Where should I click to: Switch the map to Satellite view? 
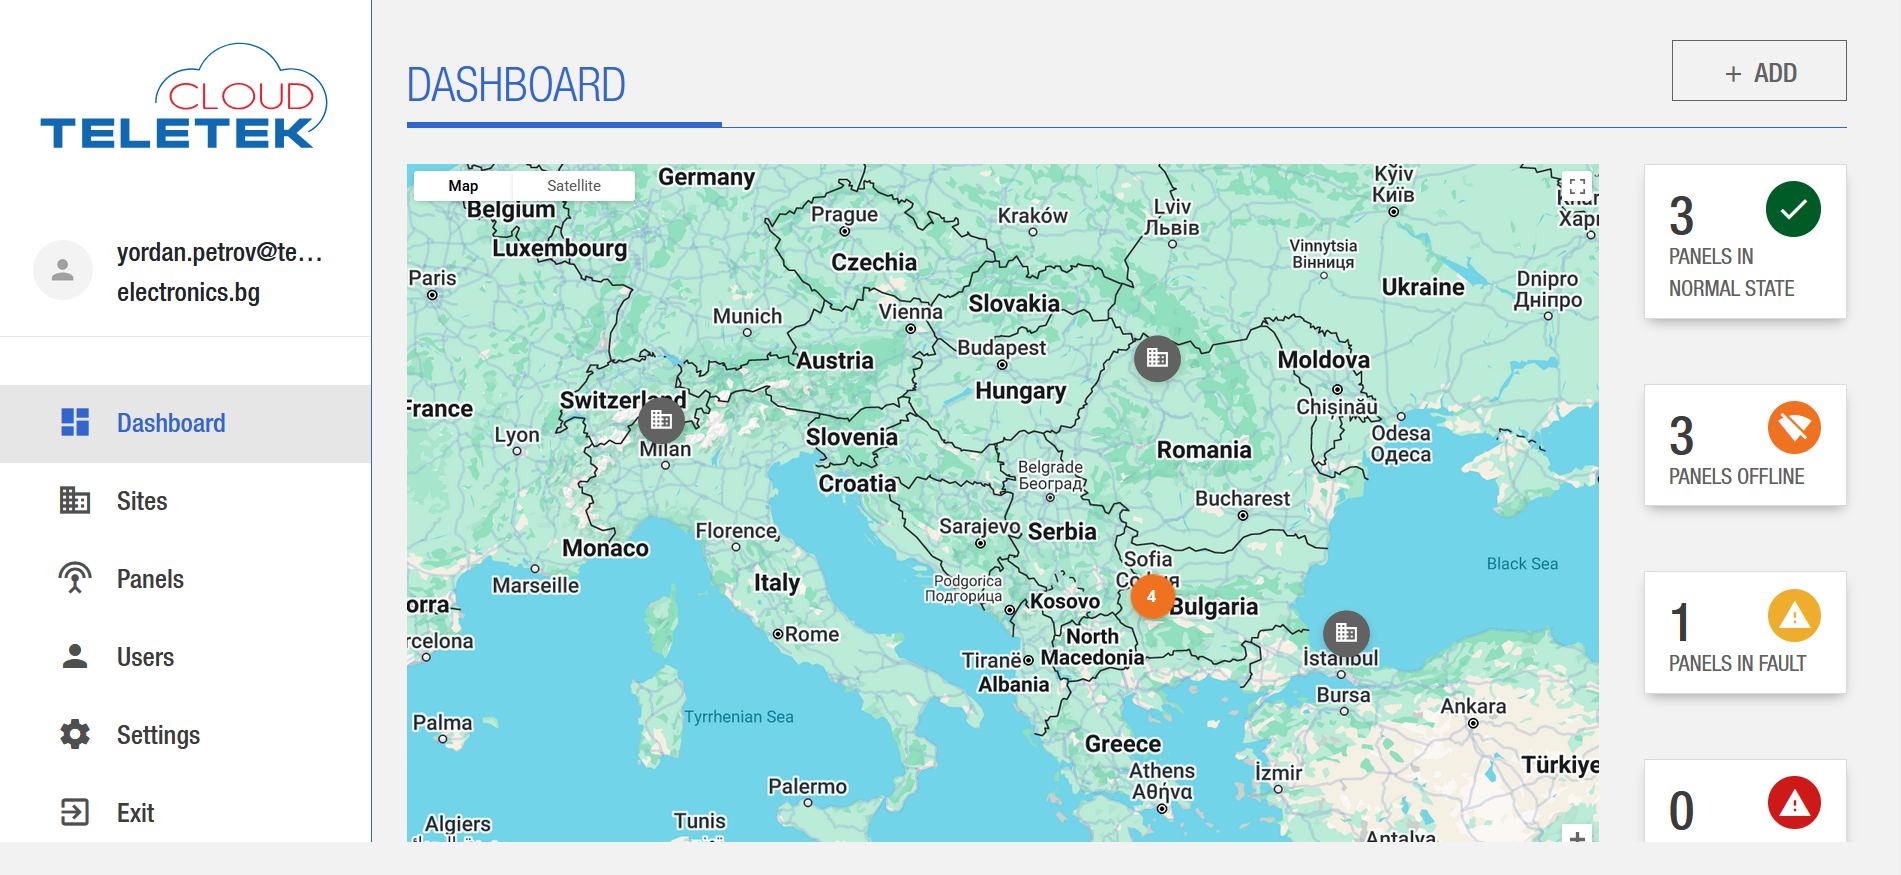574,186
